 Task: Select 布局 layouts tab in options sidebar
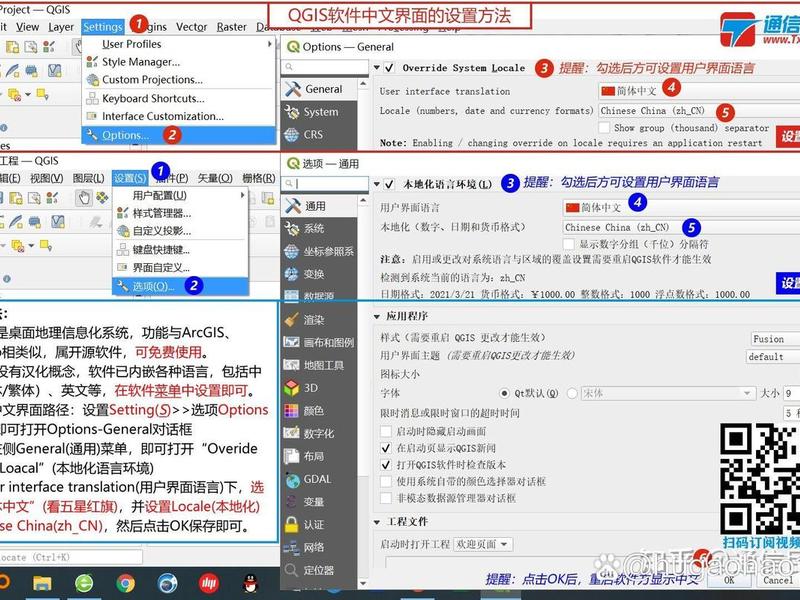click(319, 456)
